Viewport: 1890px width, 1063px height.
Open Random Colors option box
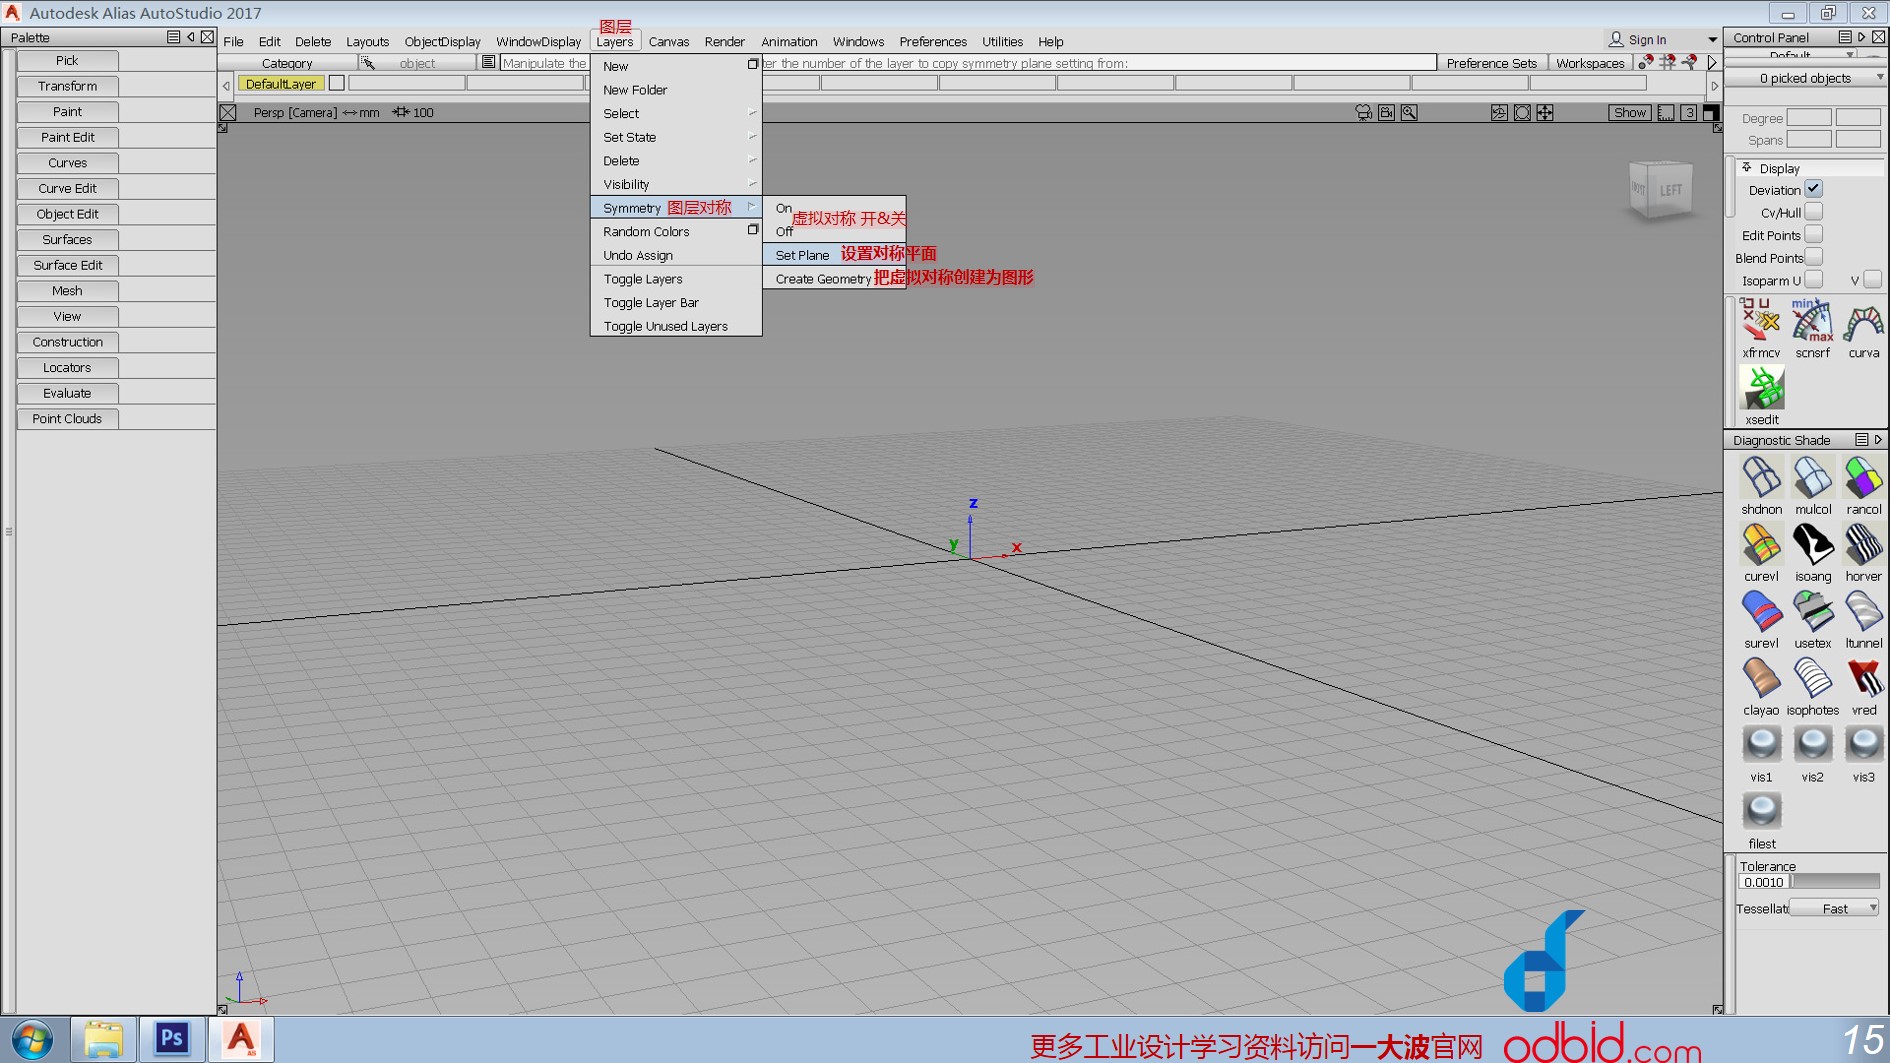click(753, 230)
